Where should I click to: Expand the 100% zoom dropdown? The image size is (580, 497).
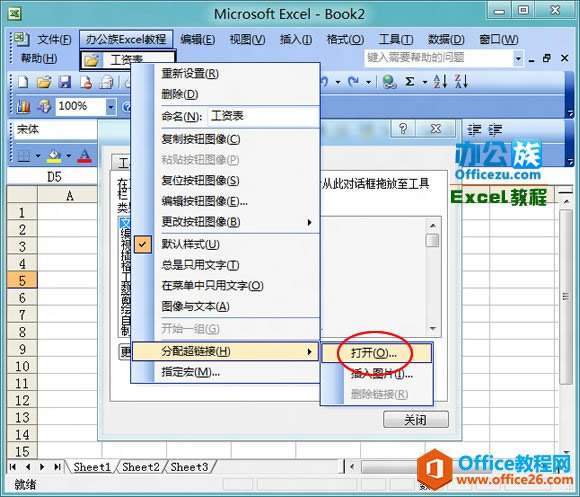click(x=111, y=107)
